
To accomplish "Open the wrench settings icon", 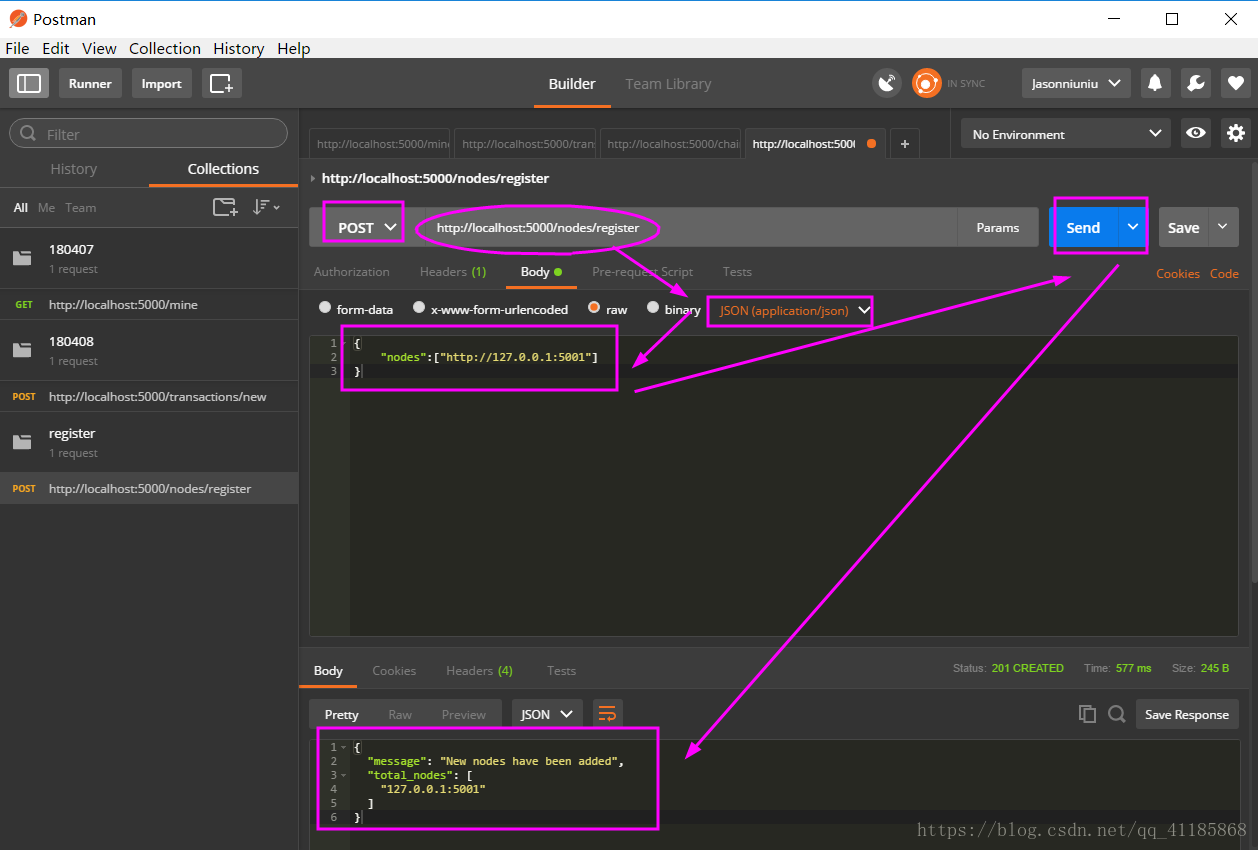I will [1195, 83].
